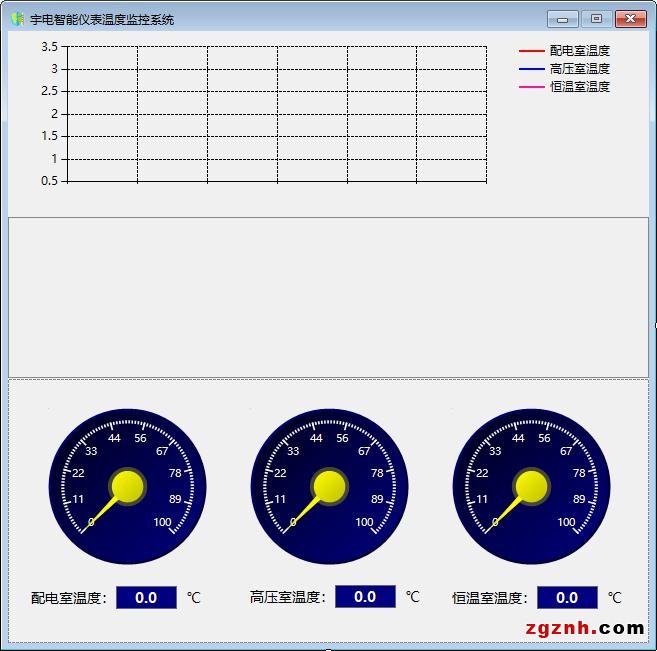Minimize the monitoring window

pos(563,19)
